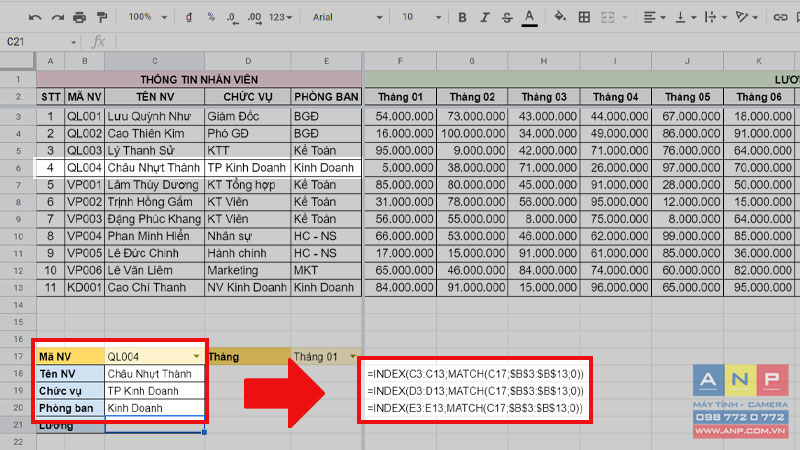Open more number formats 123 menu
Screen dimensions: 800x450
[280, 17]
